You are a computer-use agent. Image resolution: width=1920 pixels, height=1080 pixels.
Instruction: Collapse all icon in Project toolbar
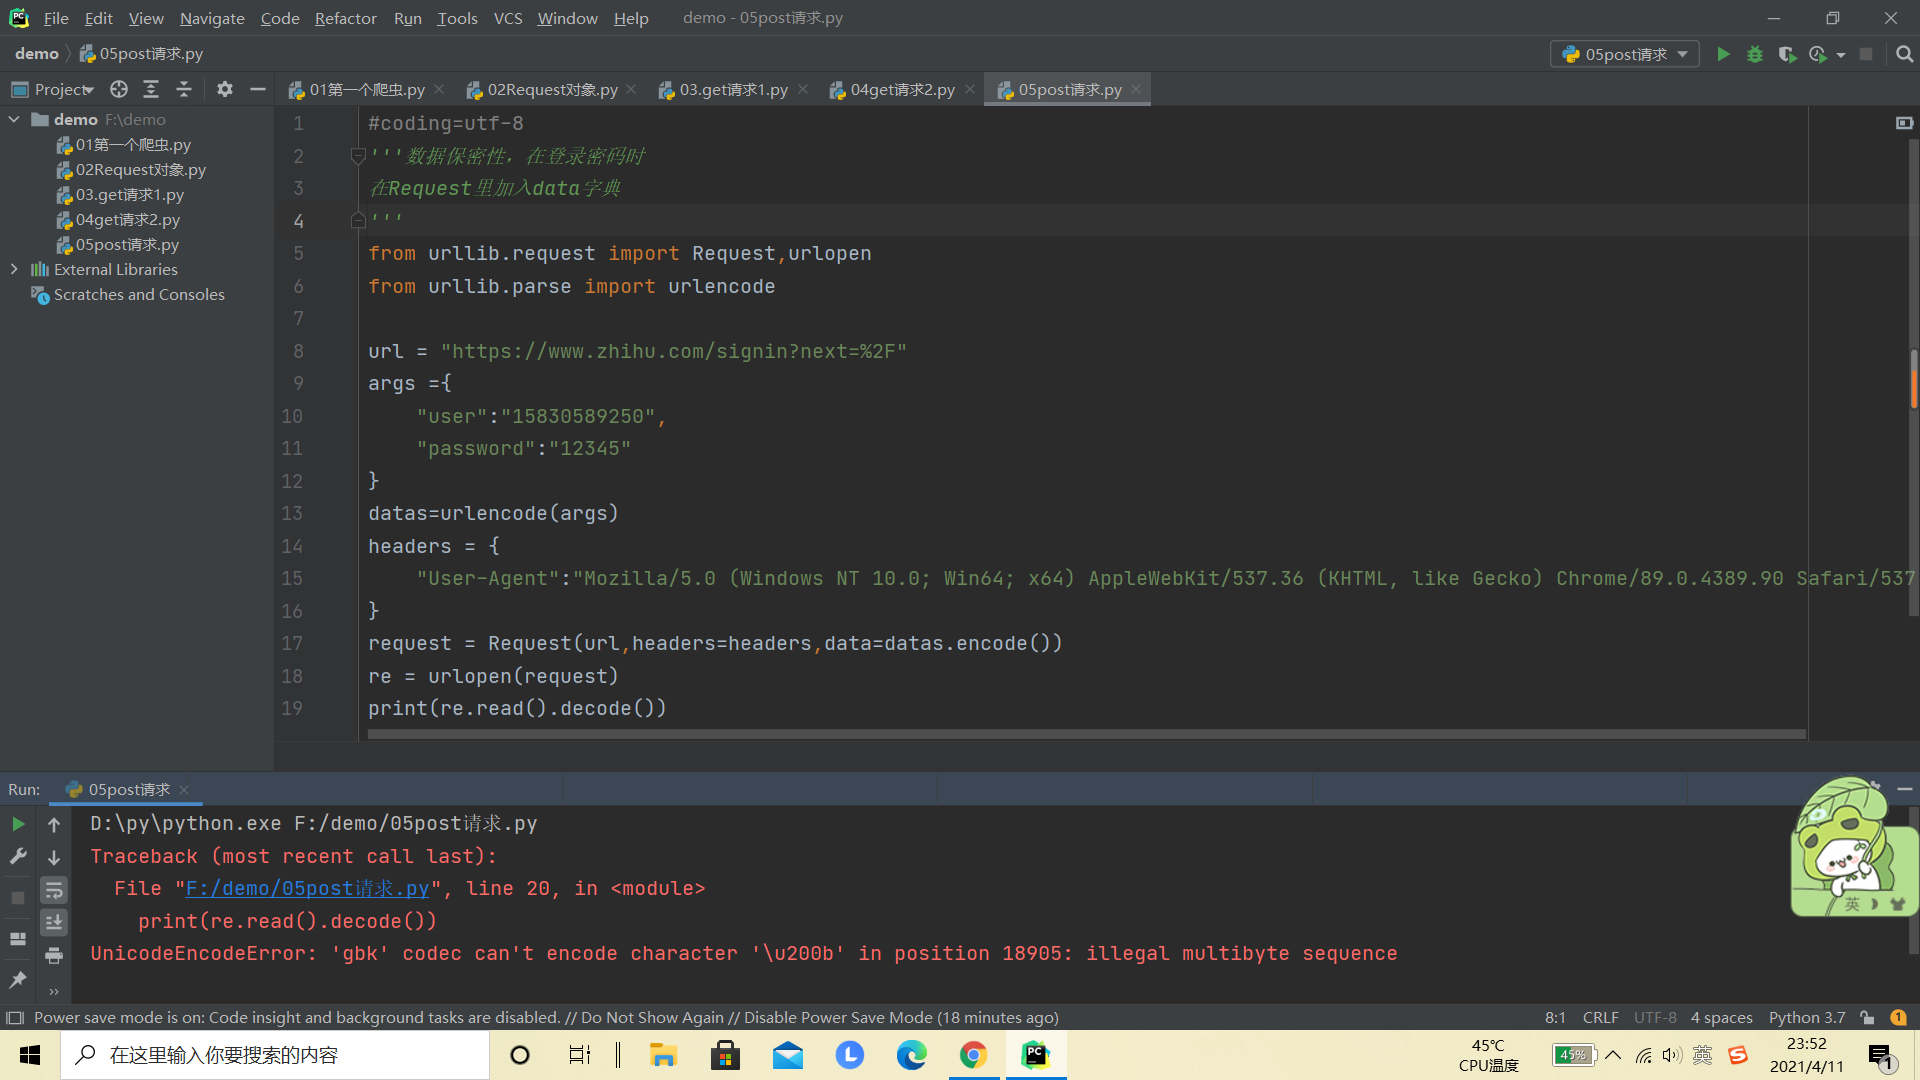click(184, 89)
